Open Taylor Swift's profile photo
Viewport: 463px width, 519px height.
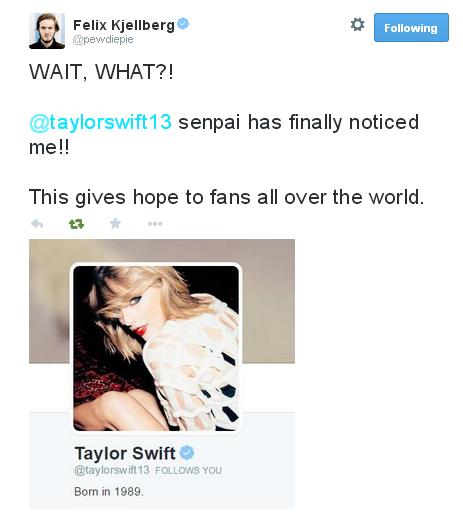(x=156, y=348)
